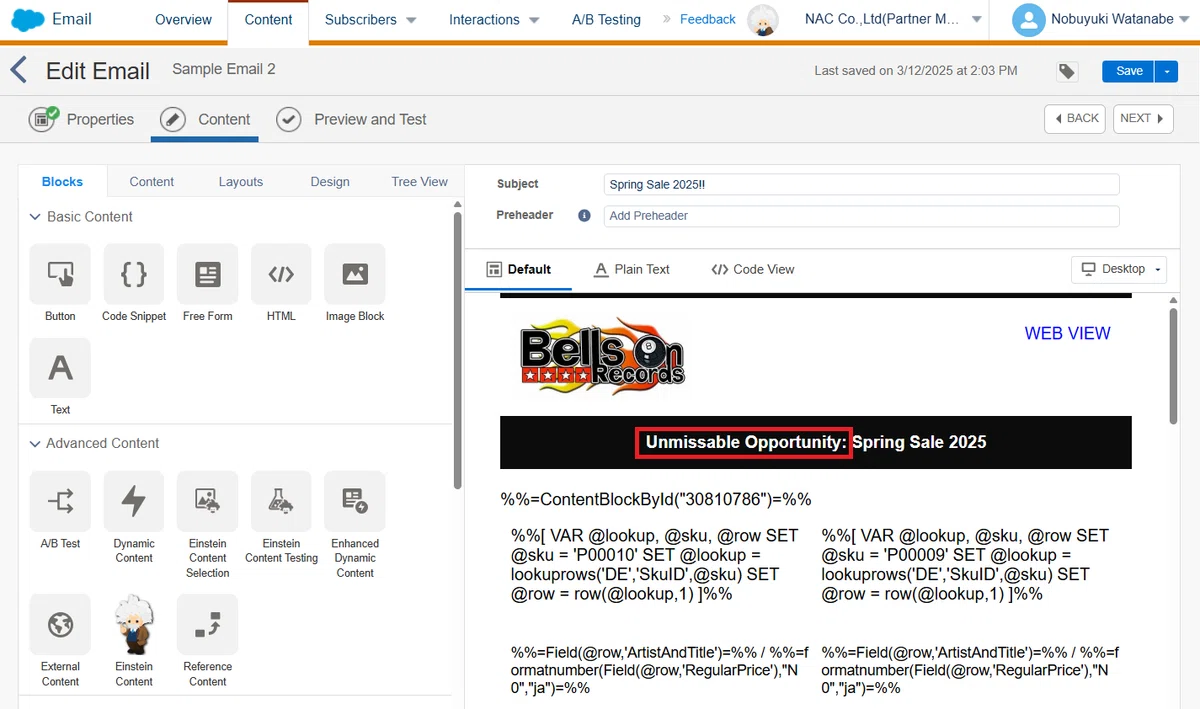
Task: Select the Default editor view
Action: [519, 269]
